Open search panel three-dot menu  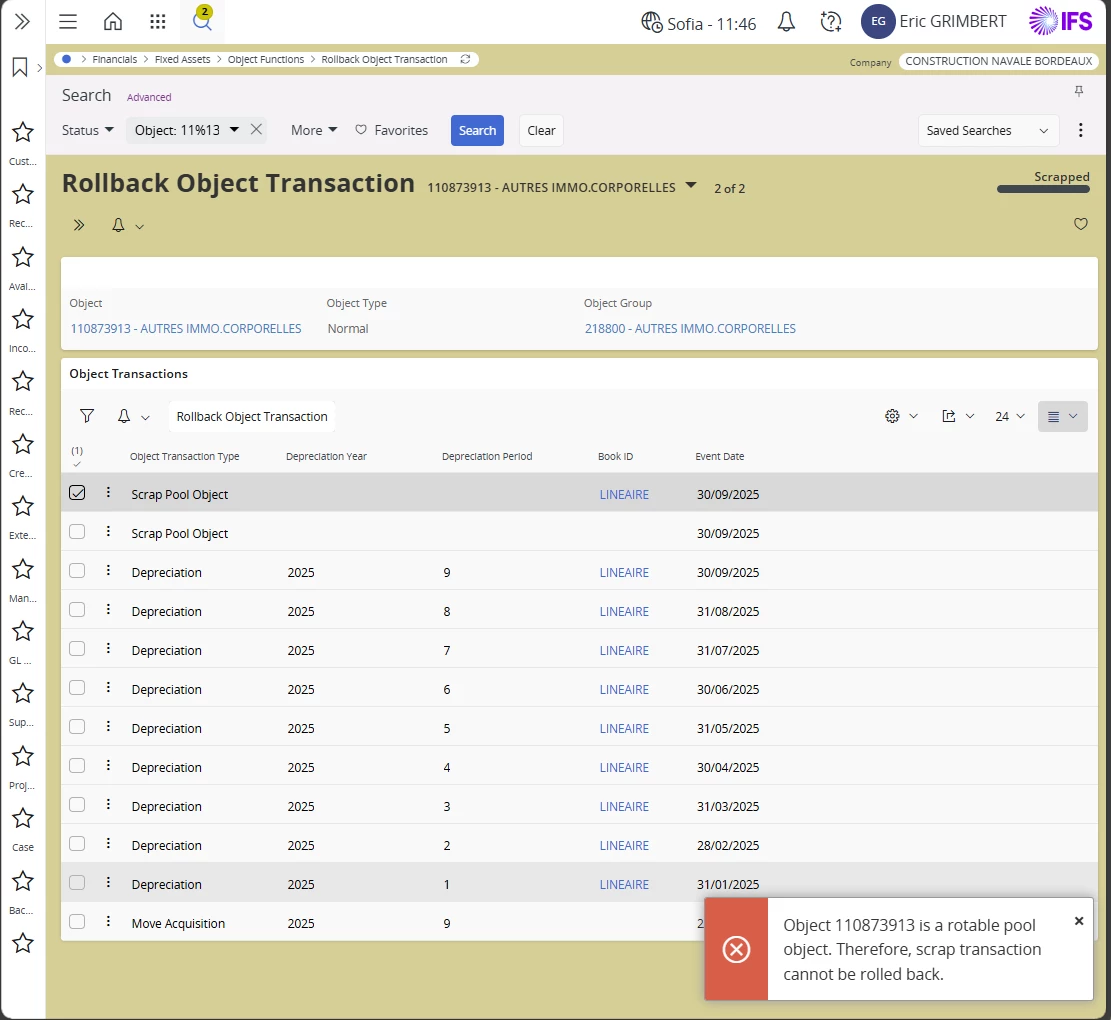[x=1080, y=130]
